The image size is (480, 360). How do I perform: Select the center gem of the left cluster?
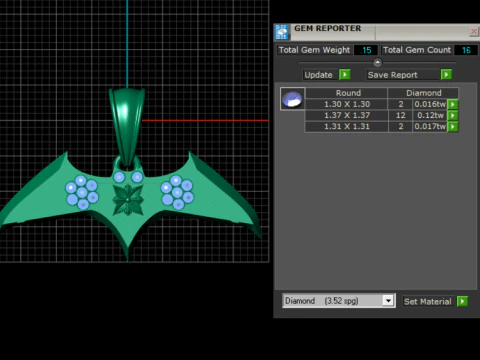82,192
